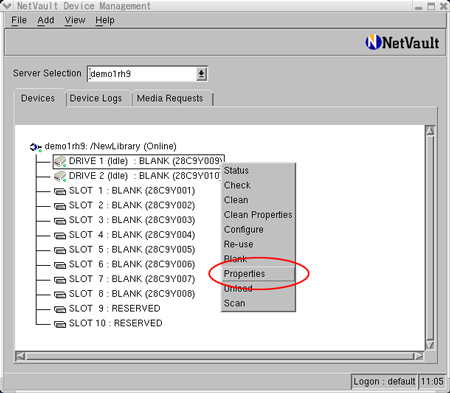Select SLOT 5 : BLANK (28C9Y005)

tap(132, 250)
